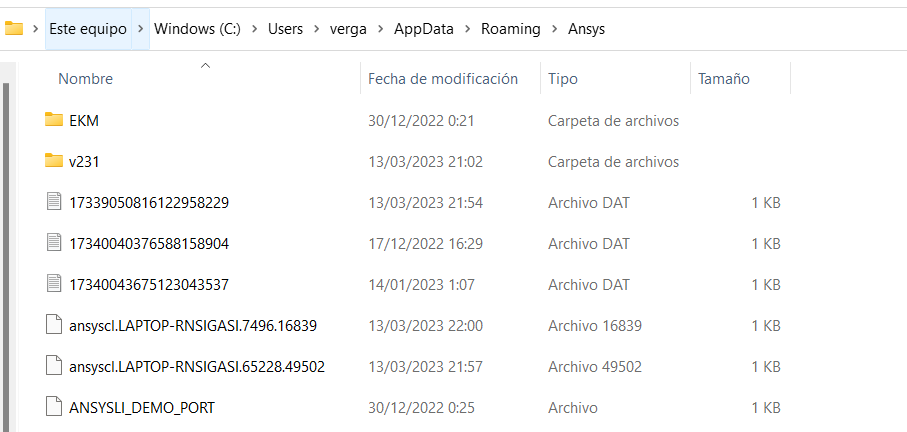Sort files by Nombre column header
907x432 pixels.
tap(86, 79)
